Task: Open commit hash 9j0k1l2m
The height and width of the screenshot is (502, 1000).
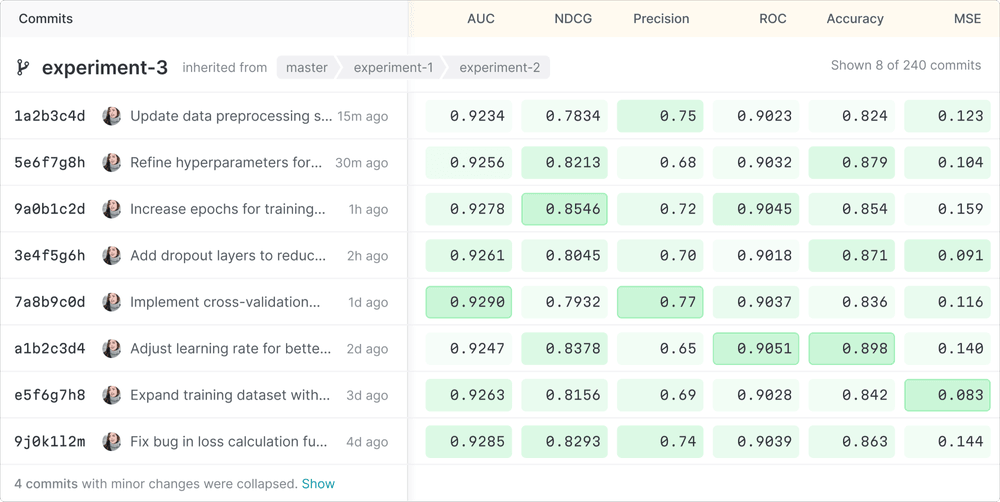Action: [50, 442]
